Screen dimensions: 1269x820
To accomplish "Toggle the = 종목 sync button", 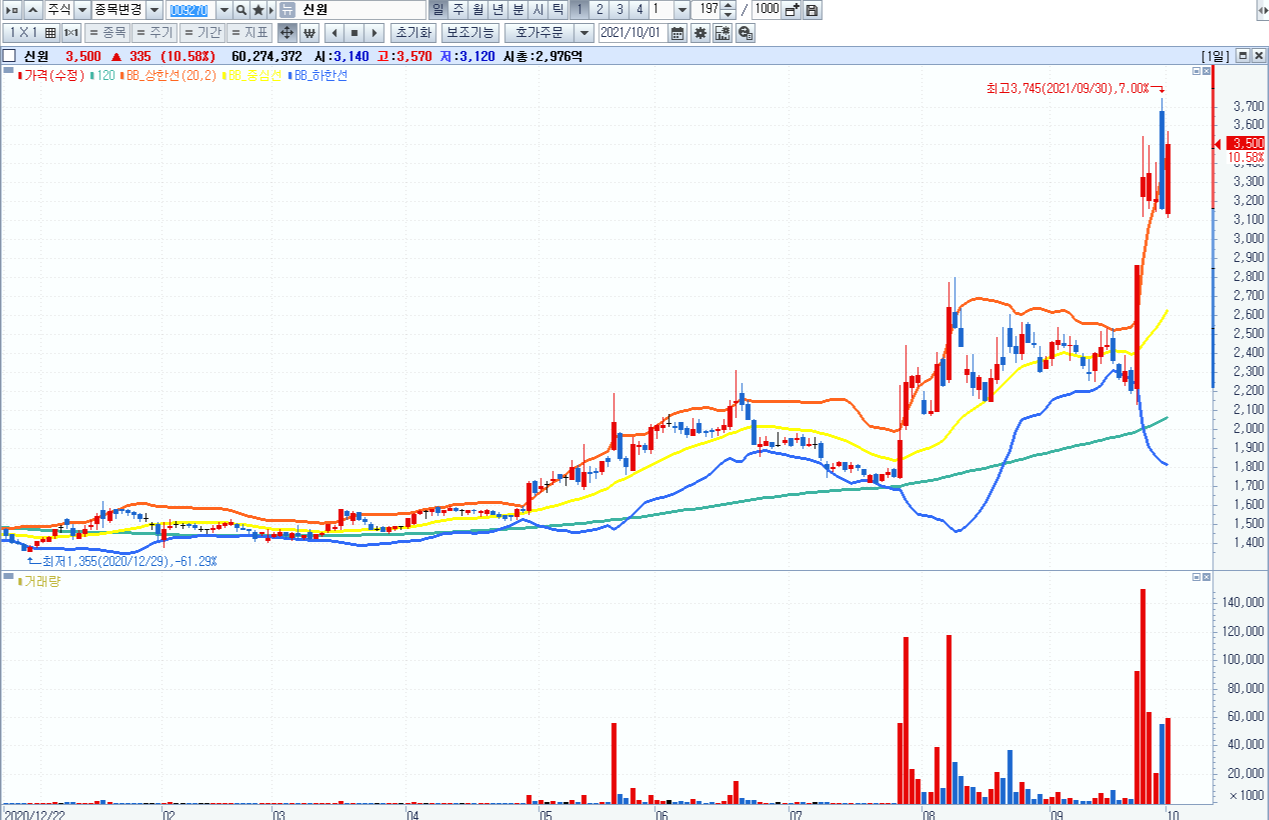I will [x=108, y=32].
